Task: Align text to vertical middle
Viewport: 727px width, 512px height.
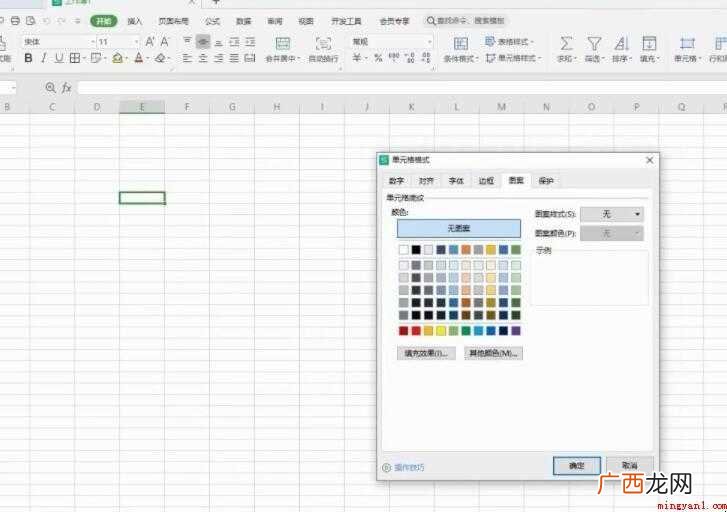Action: (x=203, y=42)
